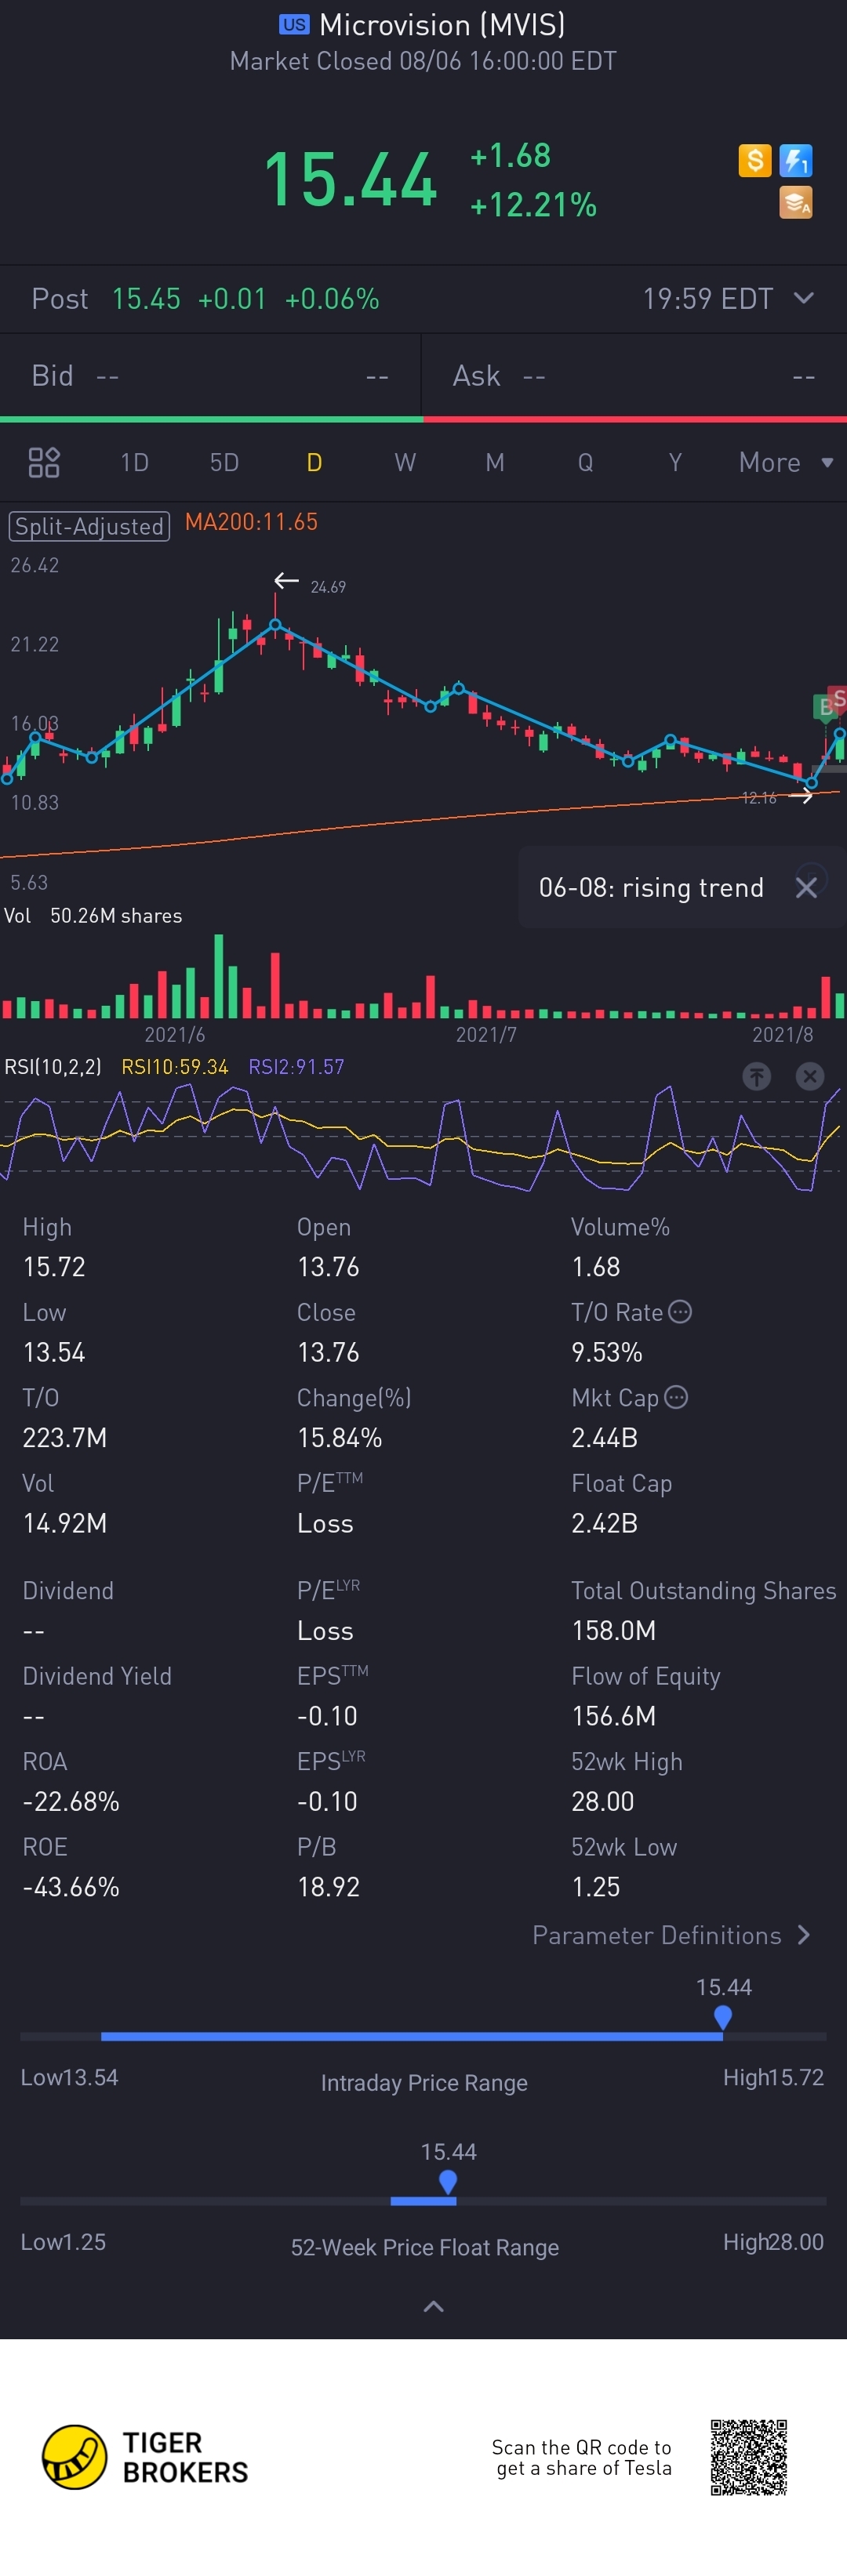Open Parameter Definitions
This screenshot has width=847, height=2576.
tap(671, 1935)
